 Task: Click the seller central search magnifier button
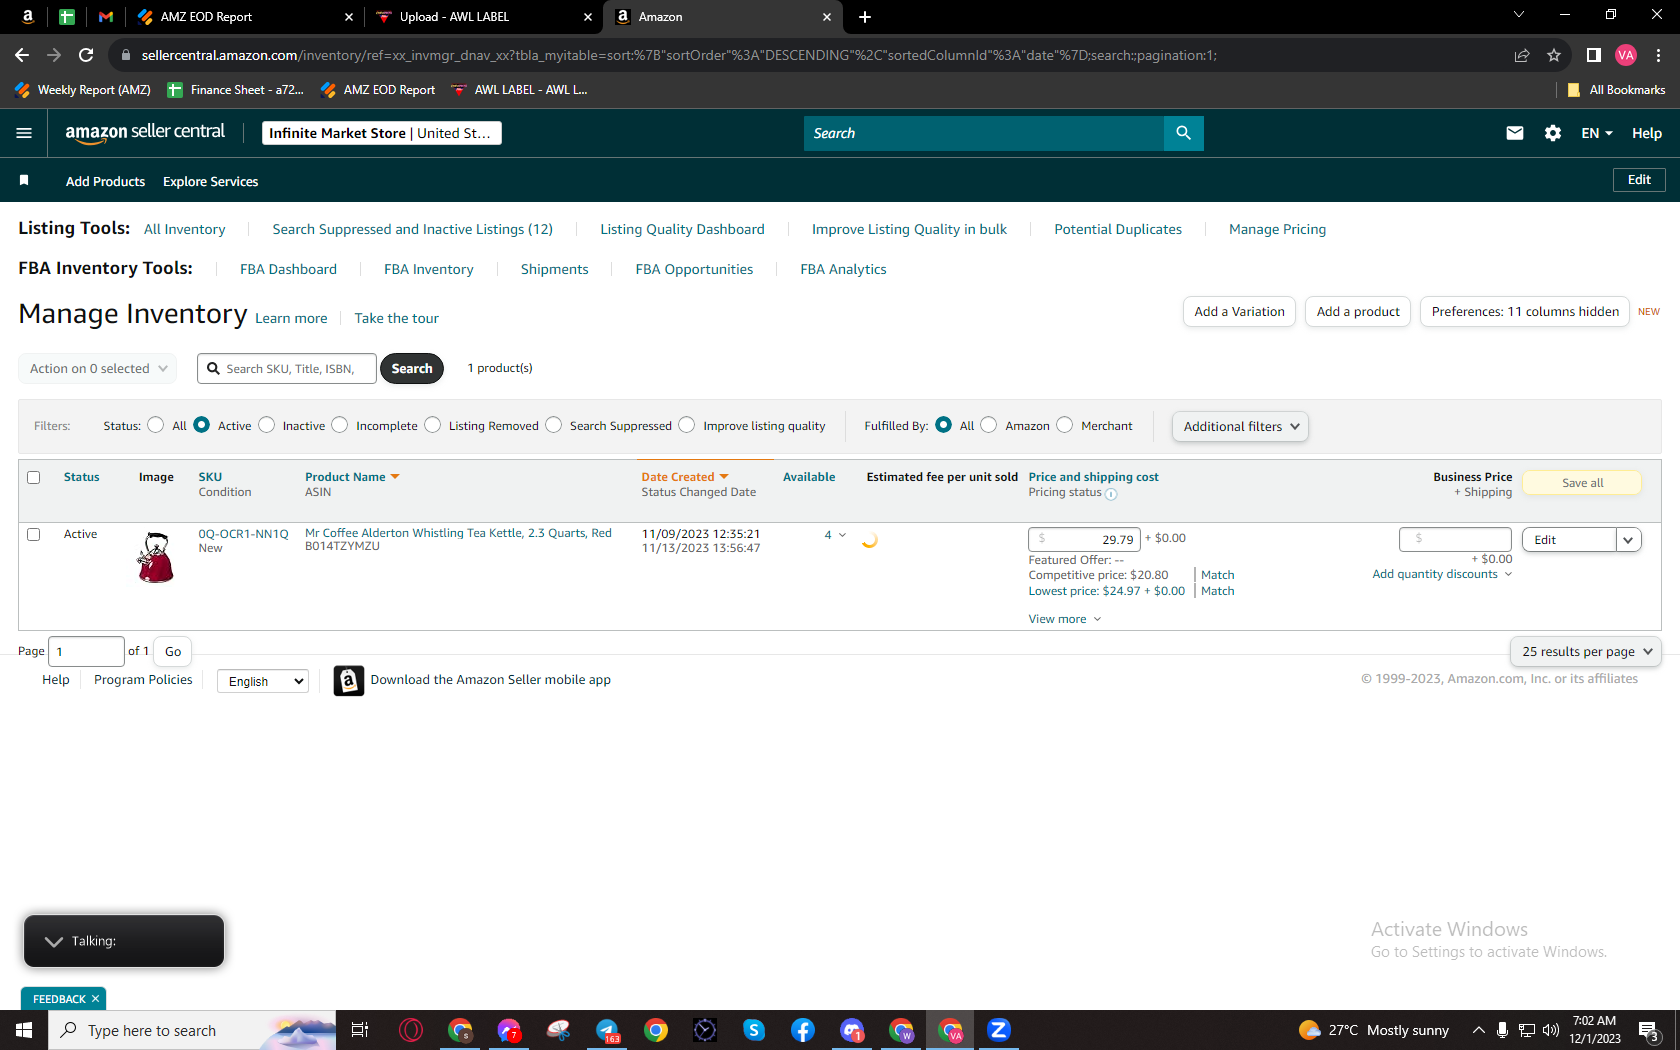(x=1183, y=133)
